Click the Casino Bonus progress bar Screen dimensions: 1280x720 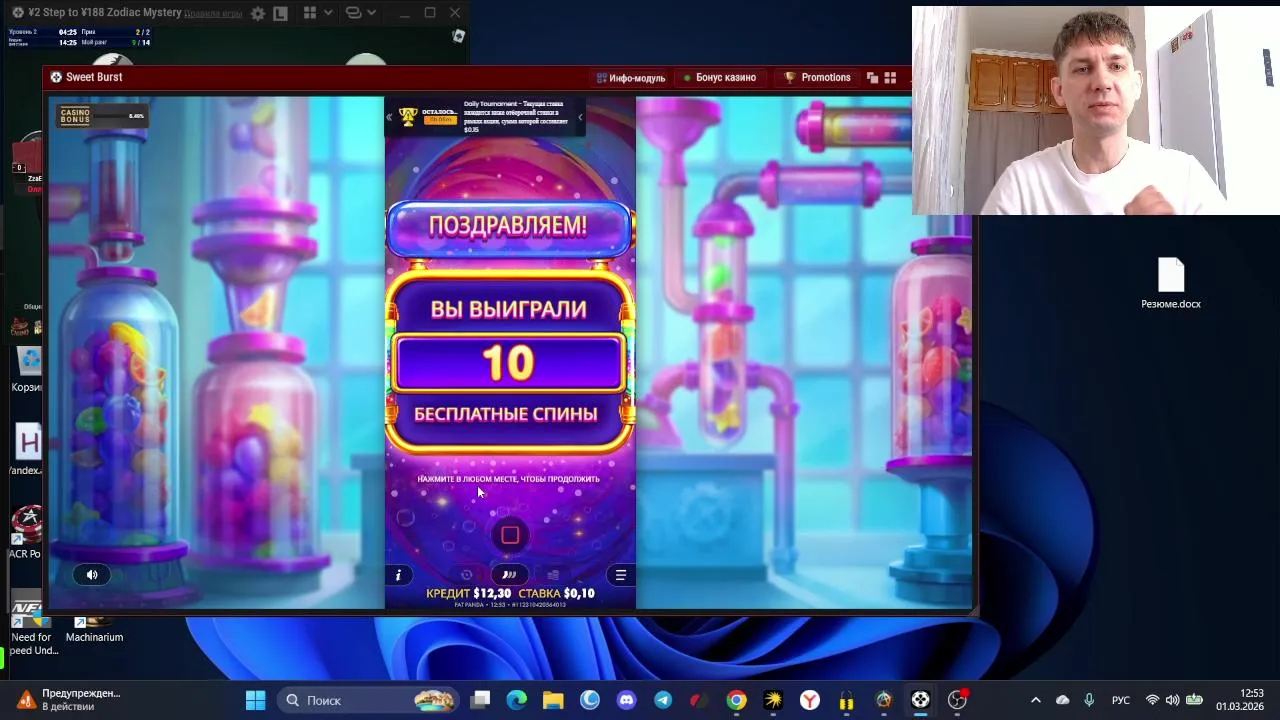click(102, 116)
